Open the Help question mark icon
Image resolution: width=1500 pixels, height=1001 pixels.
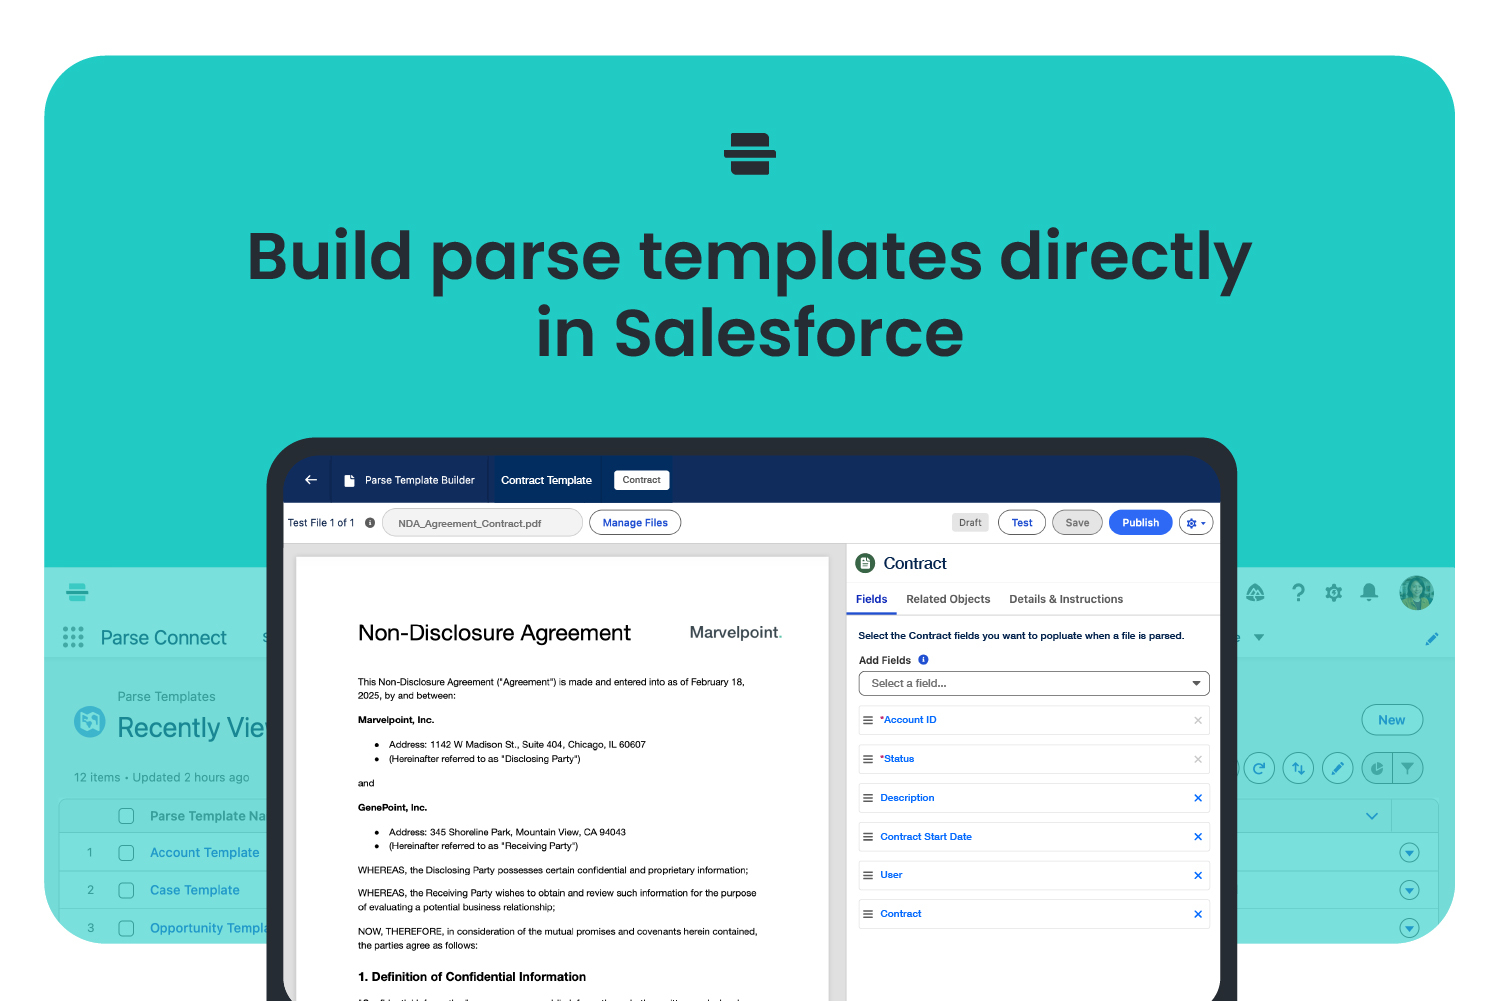coord(1298,593)
